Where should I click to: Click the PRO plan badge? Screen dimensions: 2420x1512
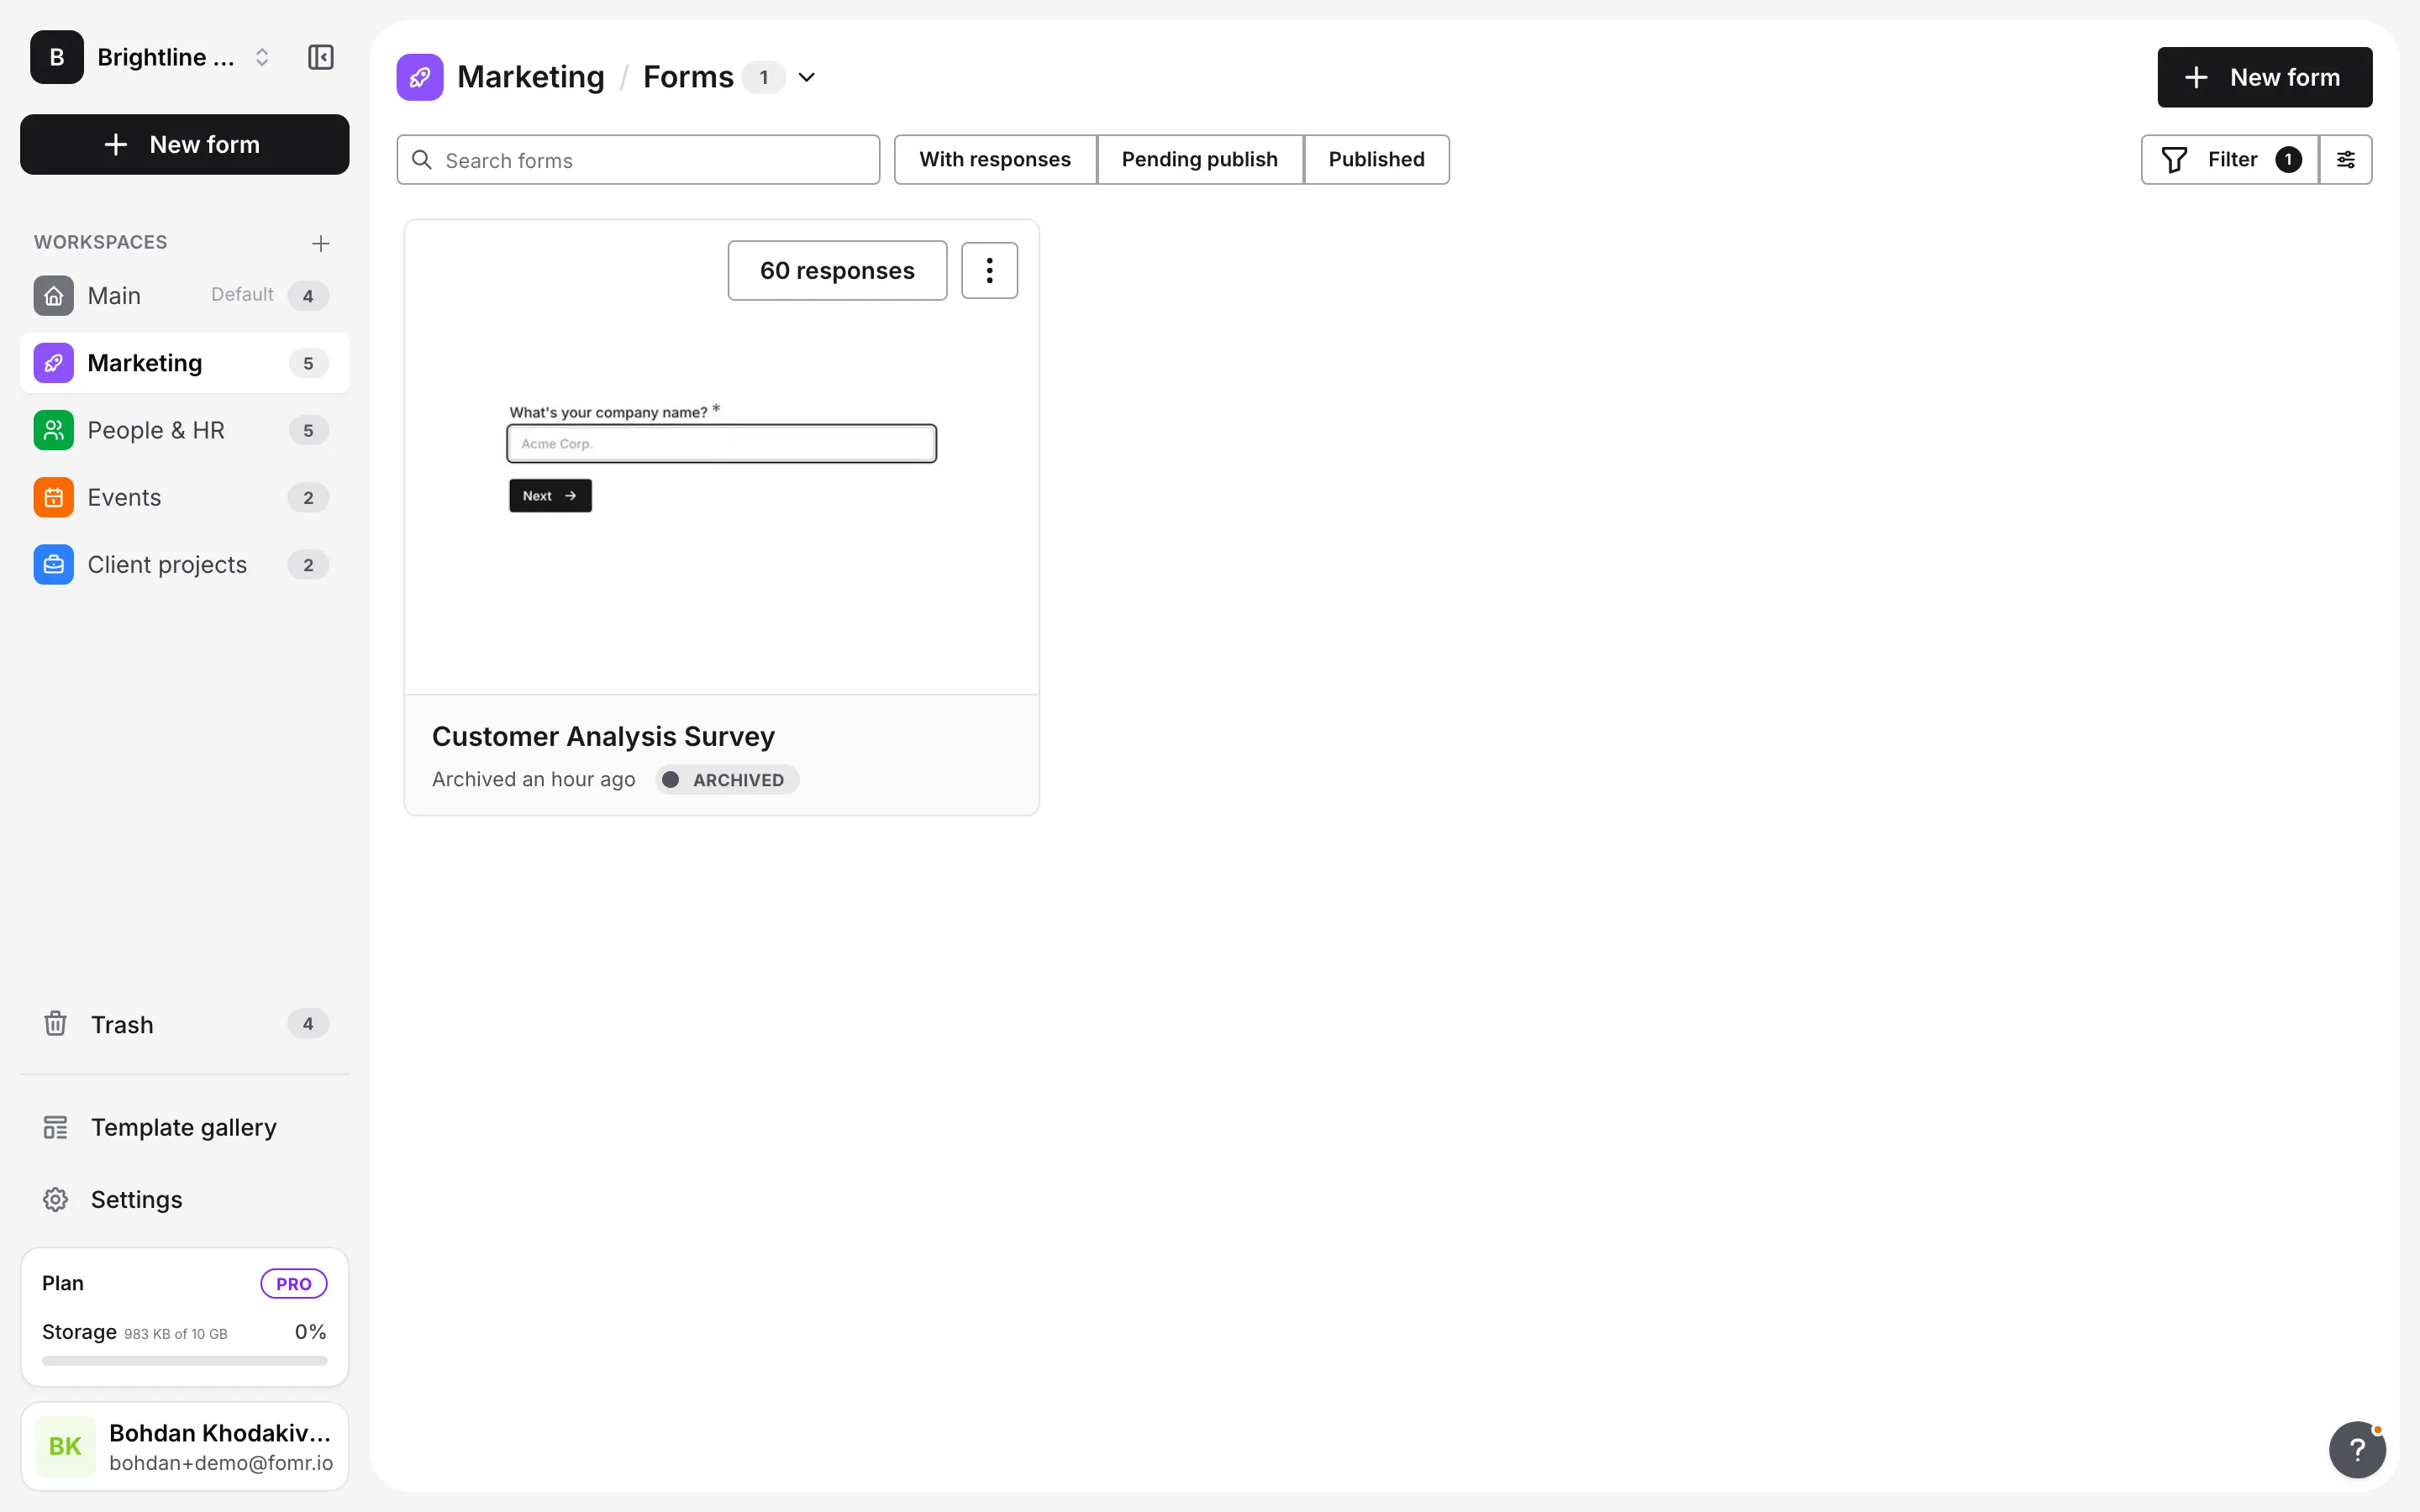(x=293, y=1283)
